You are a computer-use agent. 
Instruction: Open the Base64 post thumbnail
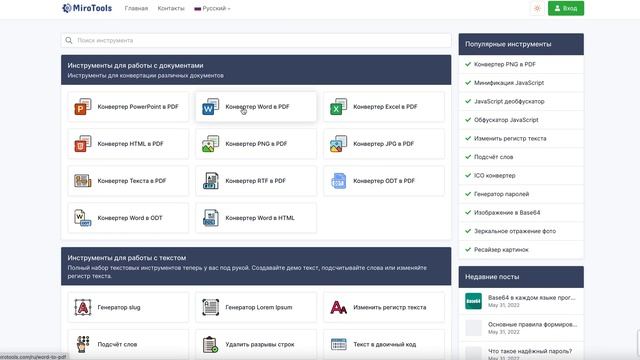[473, 301]
